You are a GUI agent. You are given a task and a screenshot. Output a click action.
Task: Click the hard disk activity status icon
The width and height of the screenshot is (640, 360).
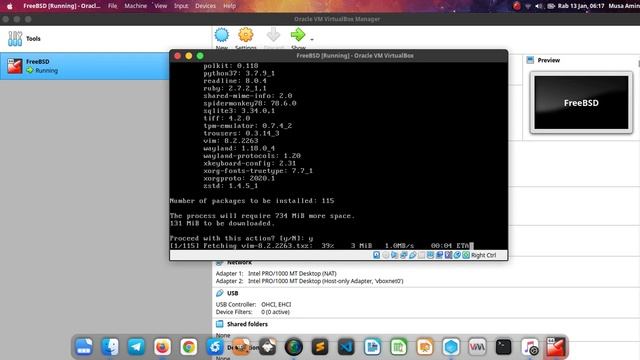(x=376, y=255)
